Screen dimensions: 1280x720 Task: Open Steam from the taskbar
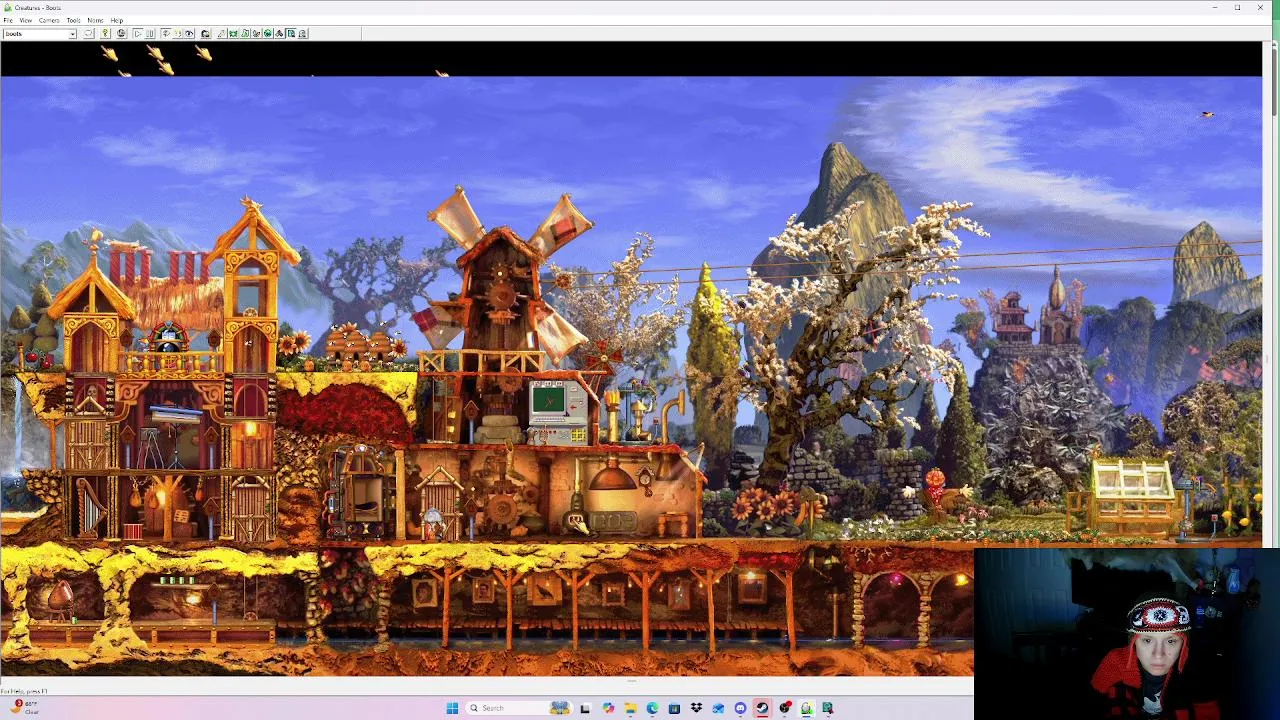pyautogui.click(x=762, y=708)
